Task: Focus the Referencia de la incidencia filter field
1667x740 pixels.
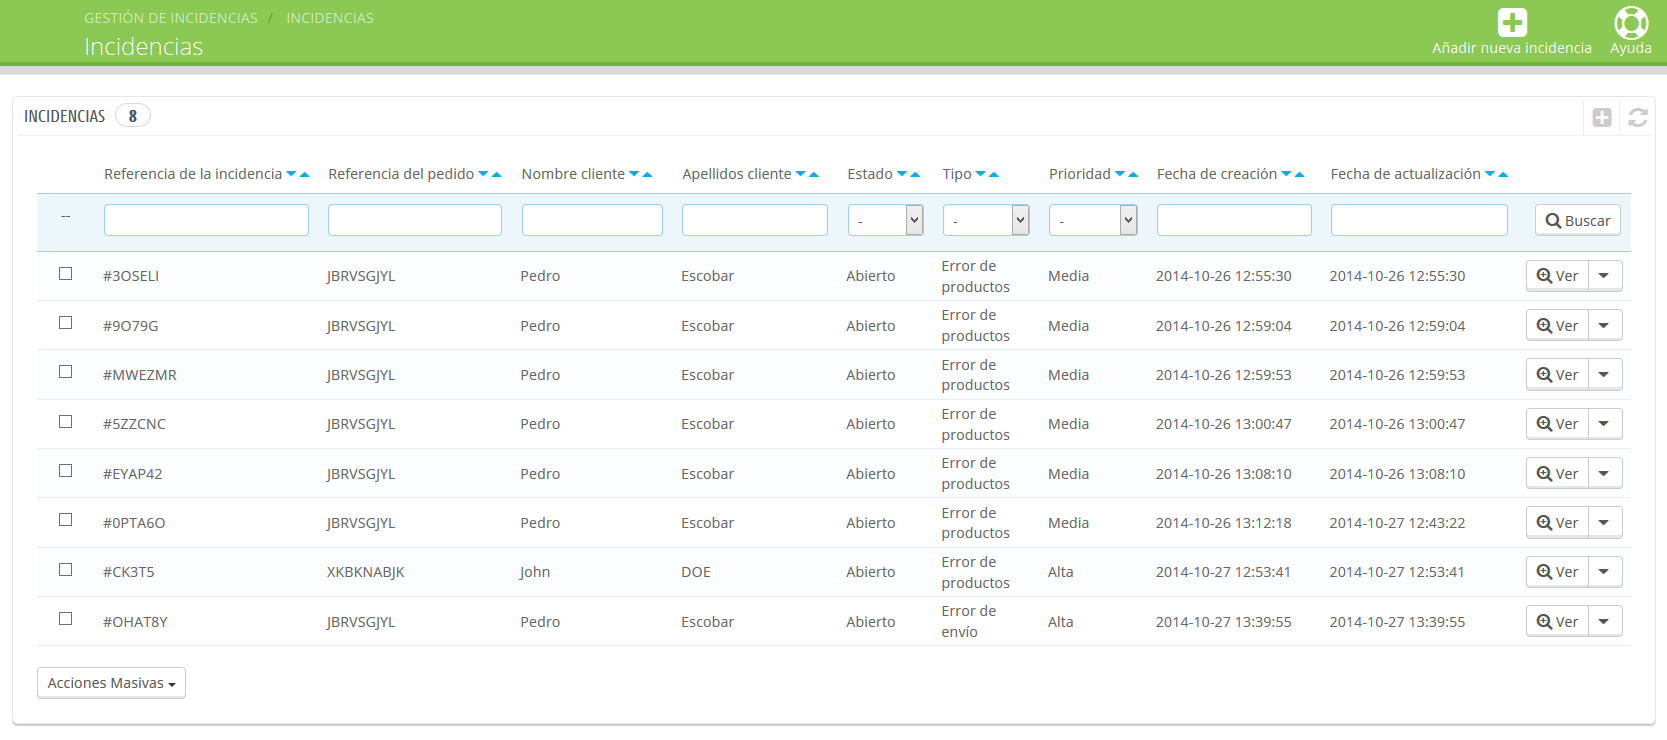Action: pyautogui.click(x=206, y=220)
